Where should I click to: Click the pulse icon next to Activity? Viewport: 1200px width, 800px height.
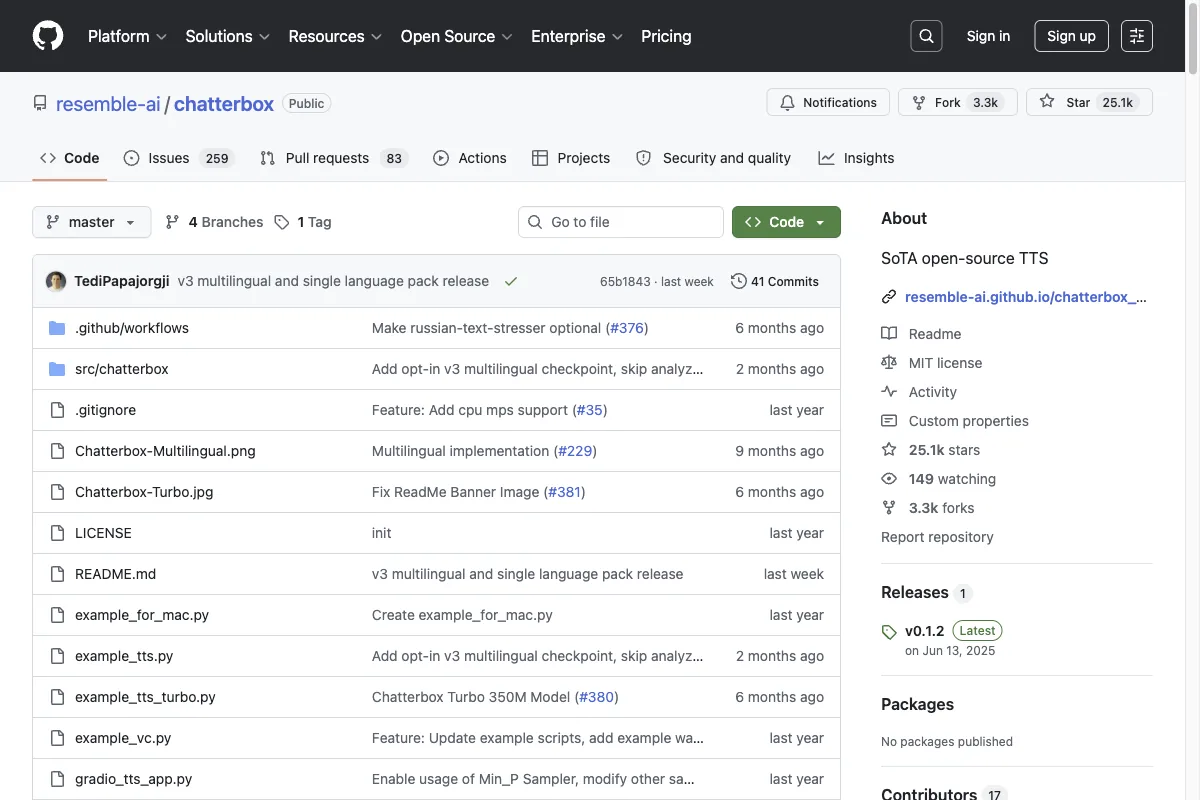(x=889, y=392)
